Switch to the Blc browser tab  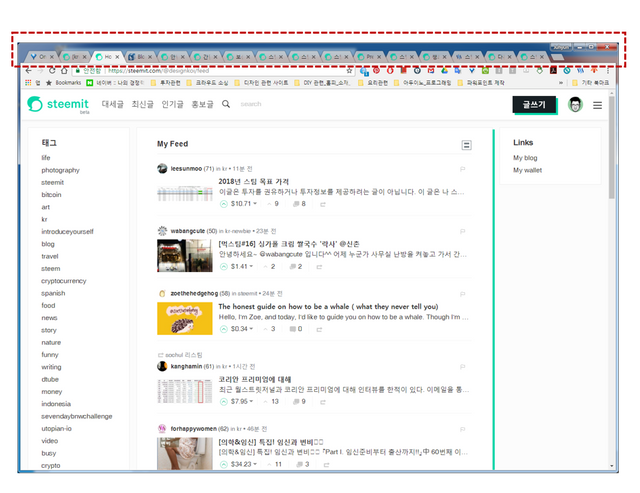(140, 57)
